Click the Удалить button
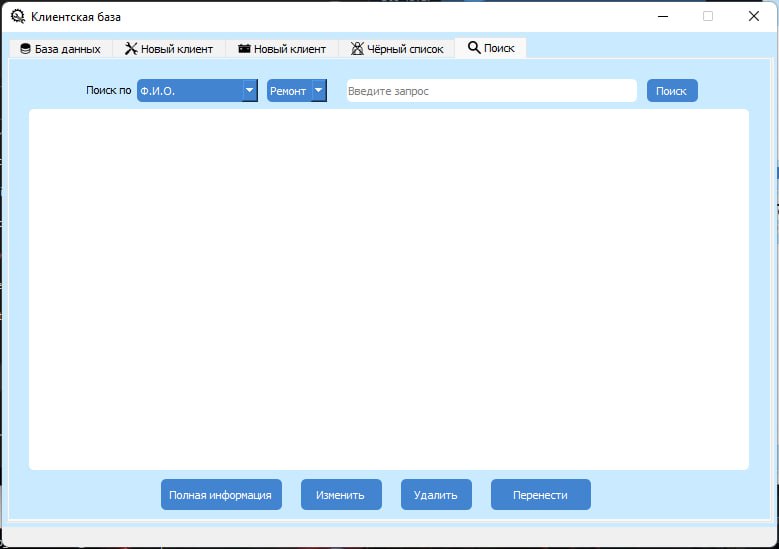The width and height of the screenshot is (779, 549). pos(436,494)
